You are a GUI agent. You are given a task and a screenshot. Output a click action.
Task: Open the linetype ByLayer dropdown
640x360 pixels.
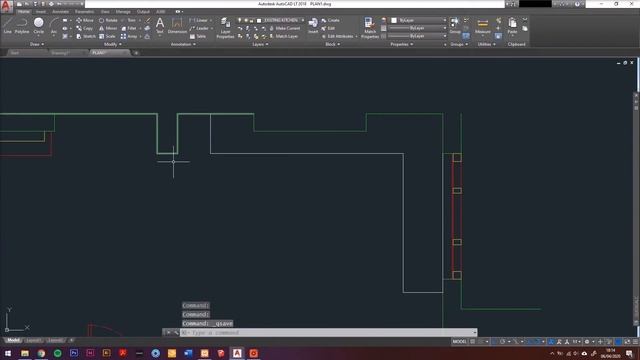pos(417,36)
